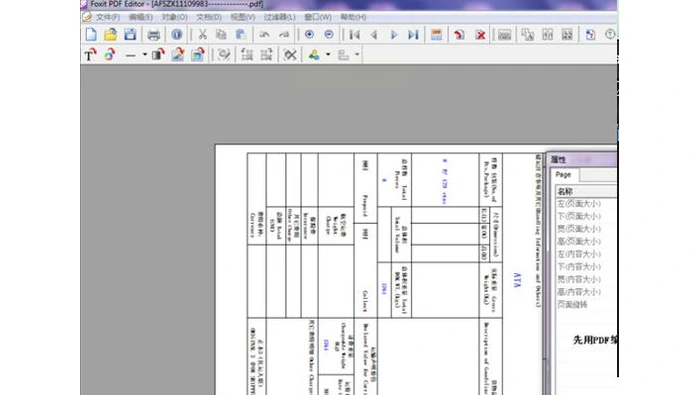
Task: Open the 对象(O) menu
Action: tap(175, 17)
